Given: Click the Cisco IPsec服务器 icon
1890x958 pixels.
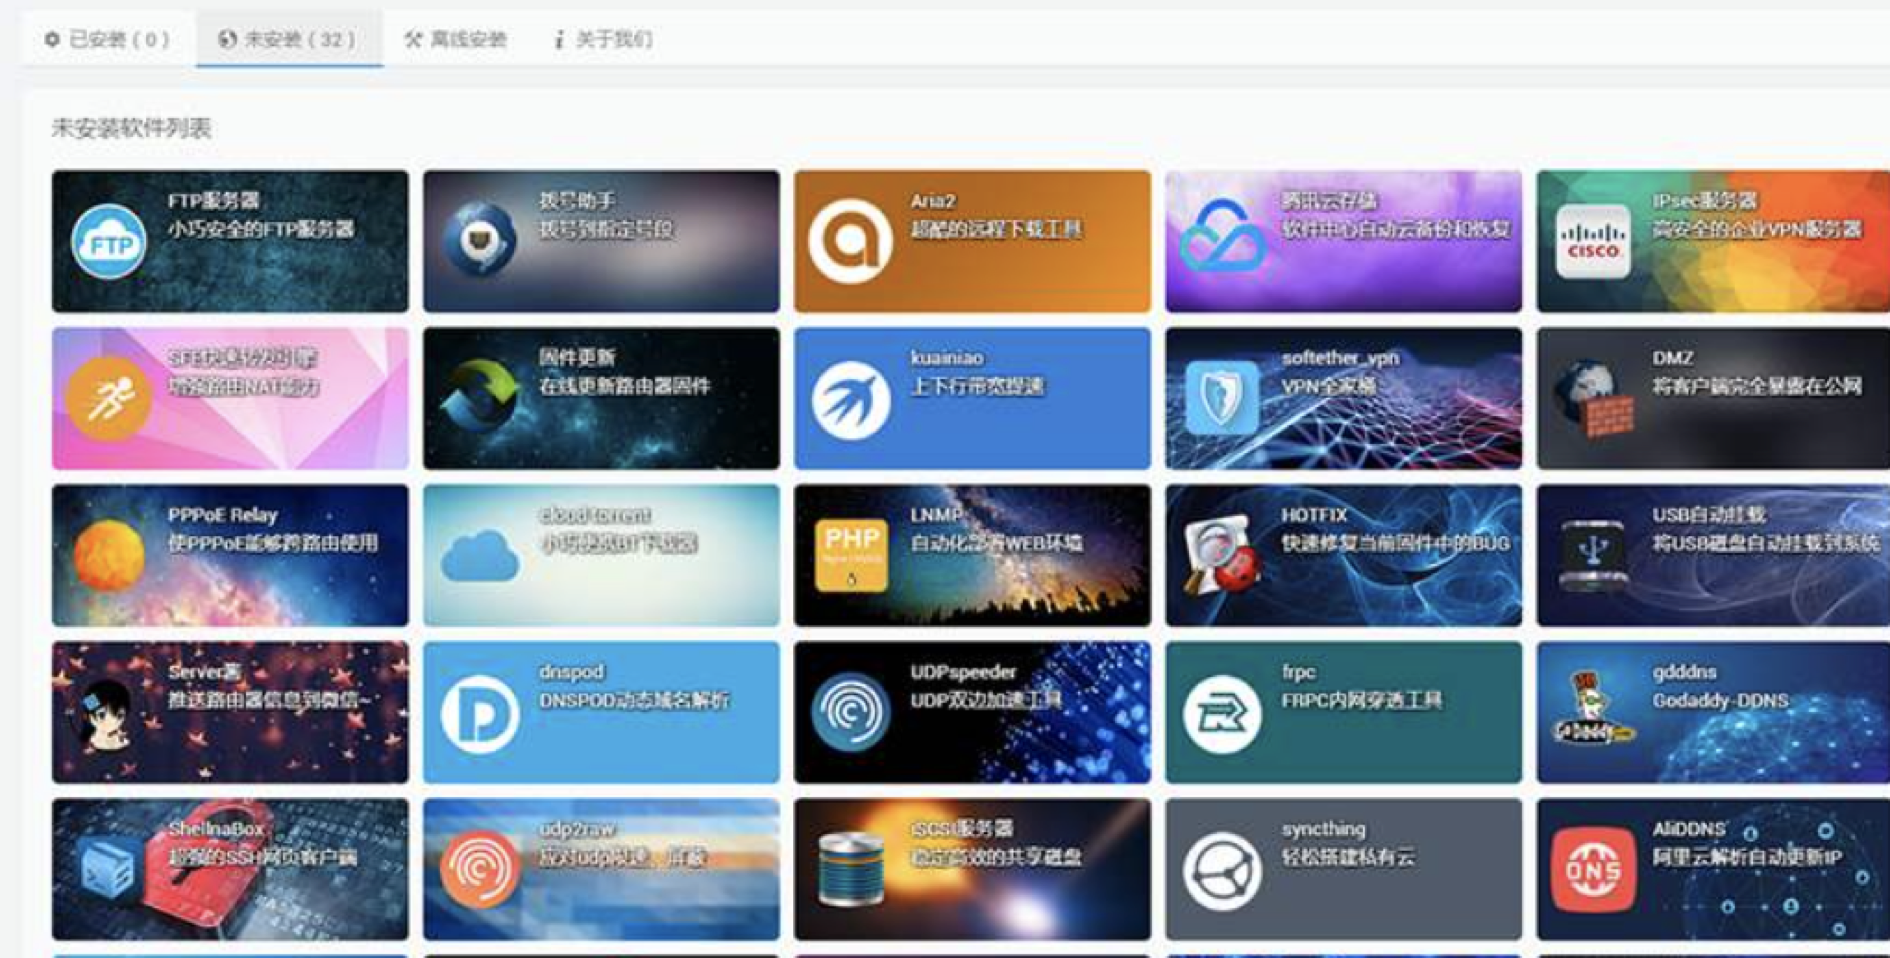Looking at the screenshot, I should pos(1593,241).
